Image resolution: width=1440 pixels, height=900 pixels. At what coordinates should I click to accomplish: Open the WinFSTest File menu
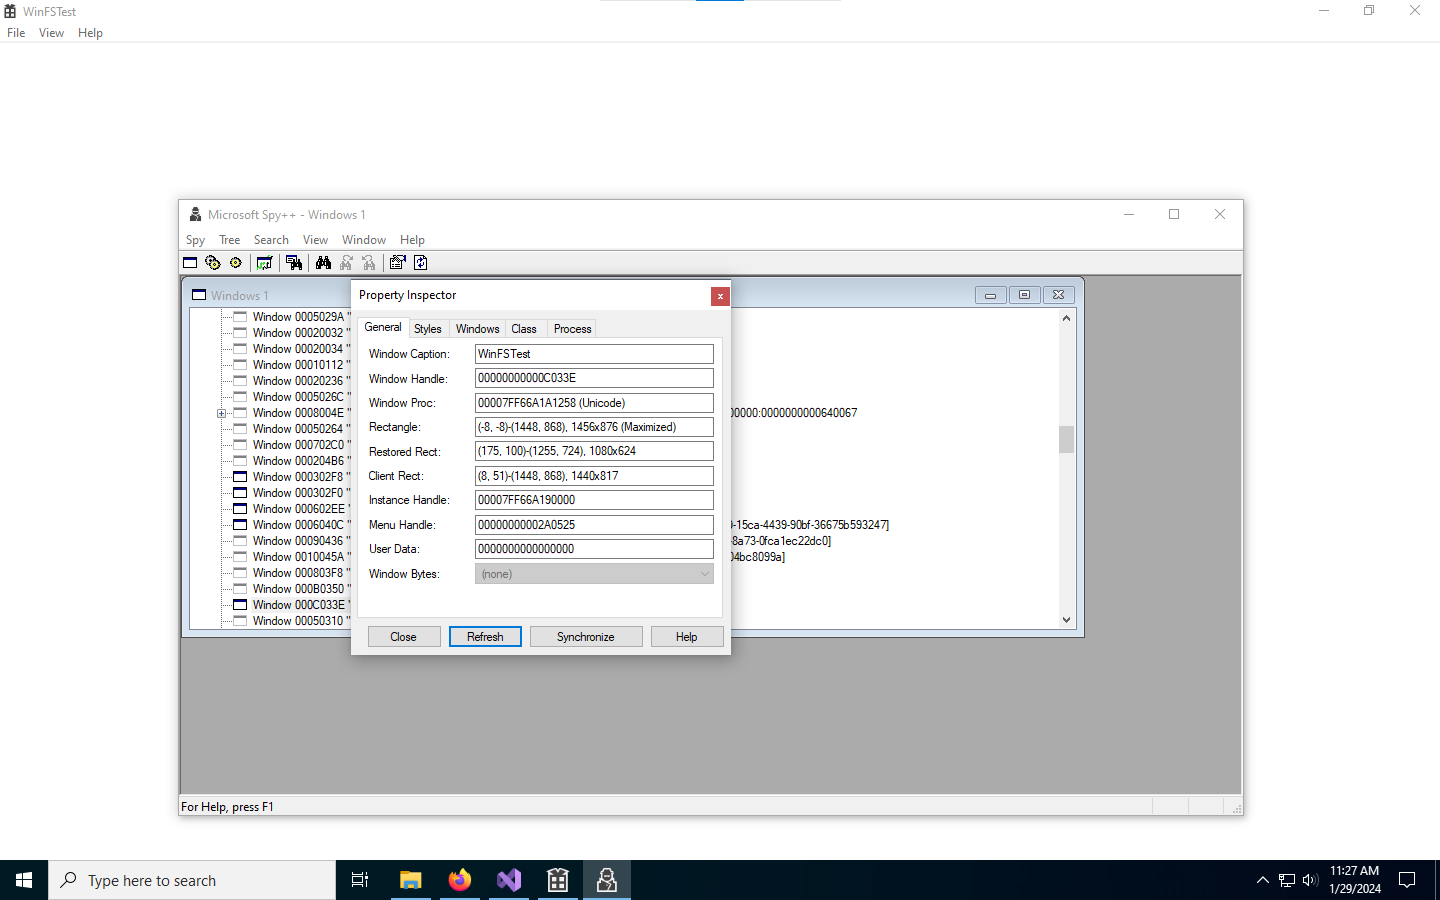coord(16,33)
